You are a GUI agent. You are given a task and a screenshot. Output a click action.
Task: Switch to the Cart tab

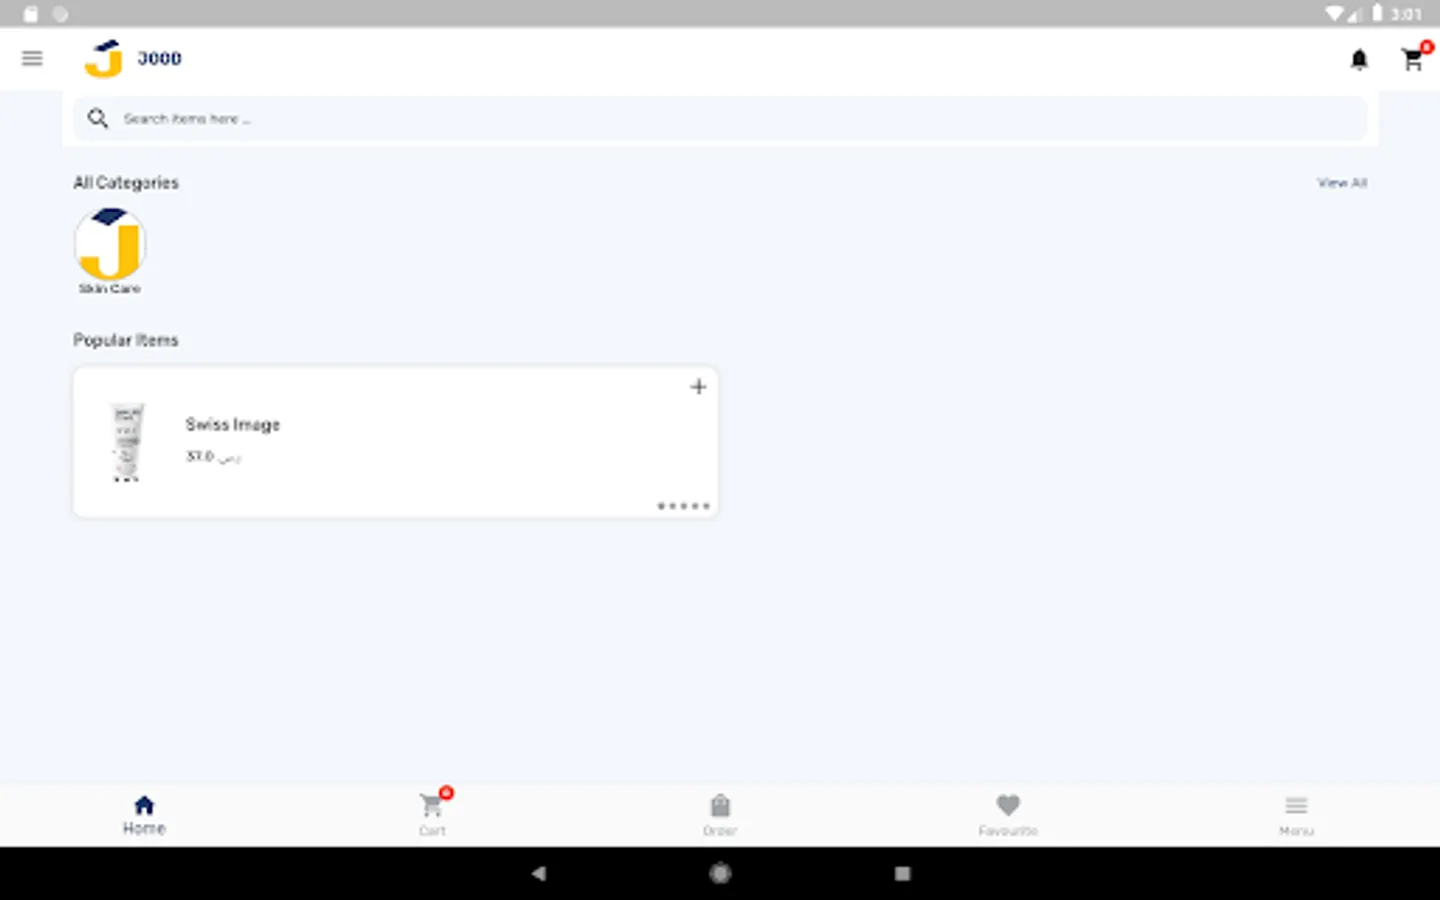point(433,813)
